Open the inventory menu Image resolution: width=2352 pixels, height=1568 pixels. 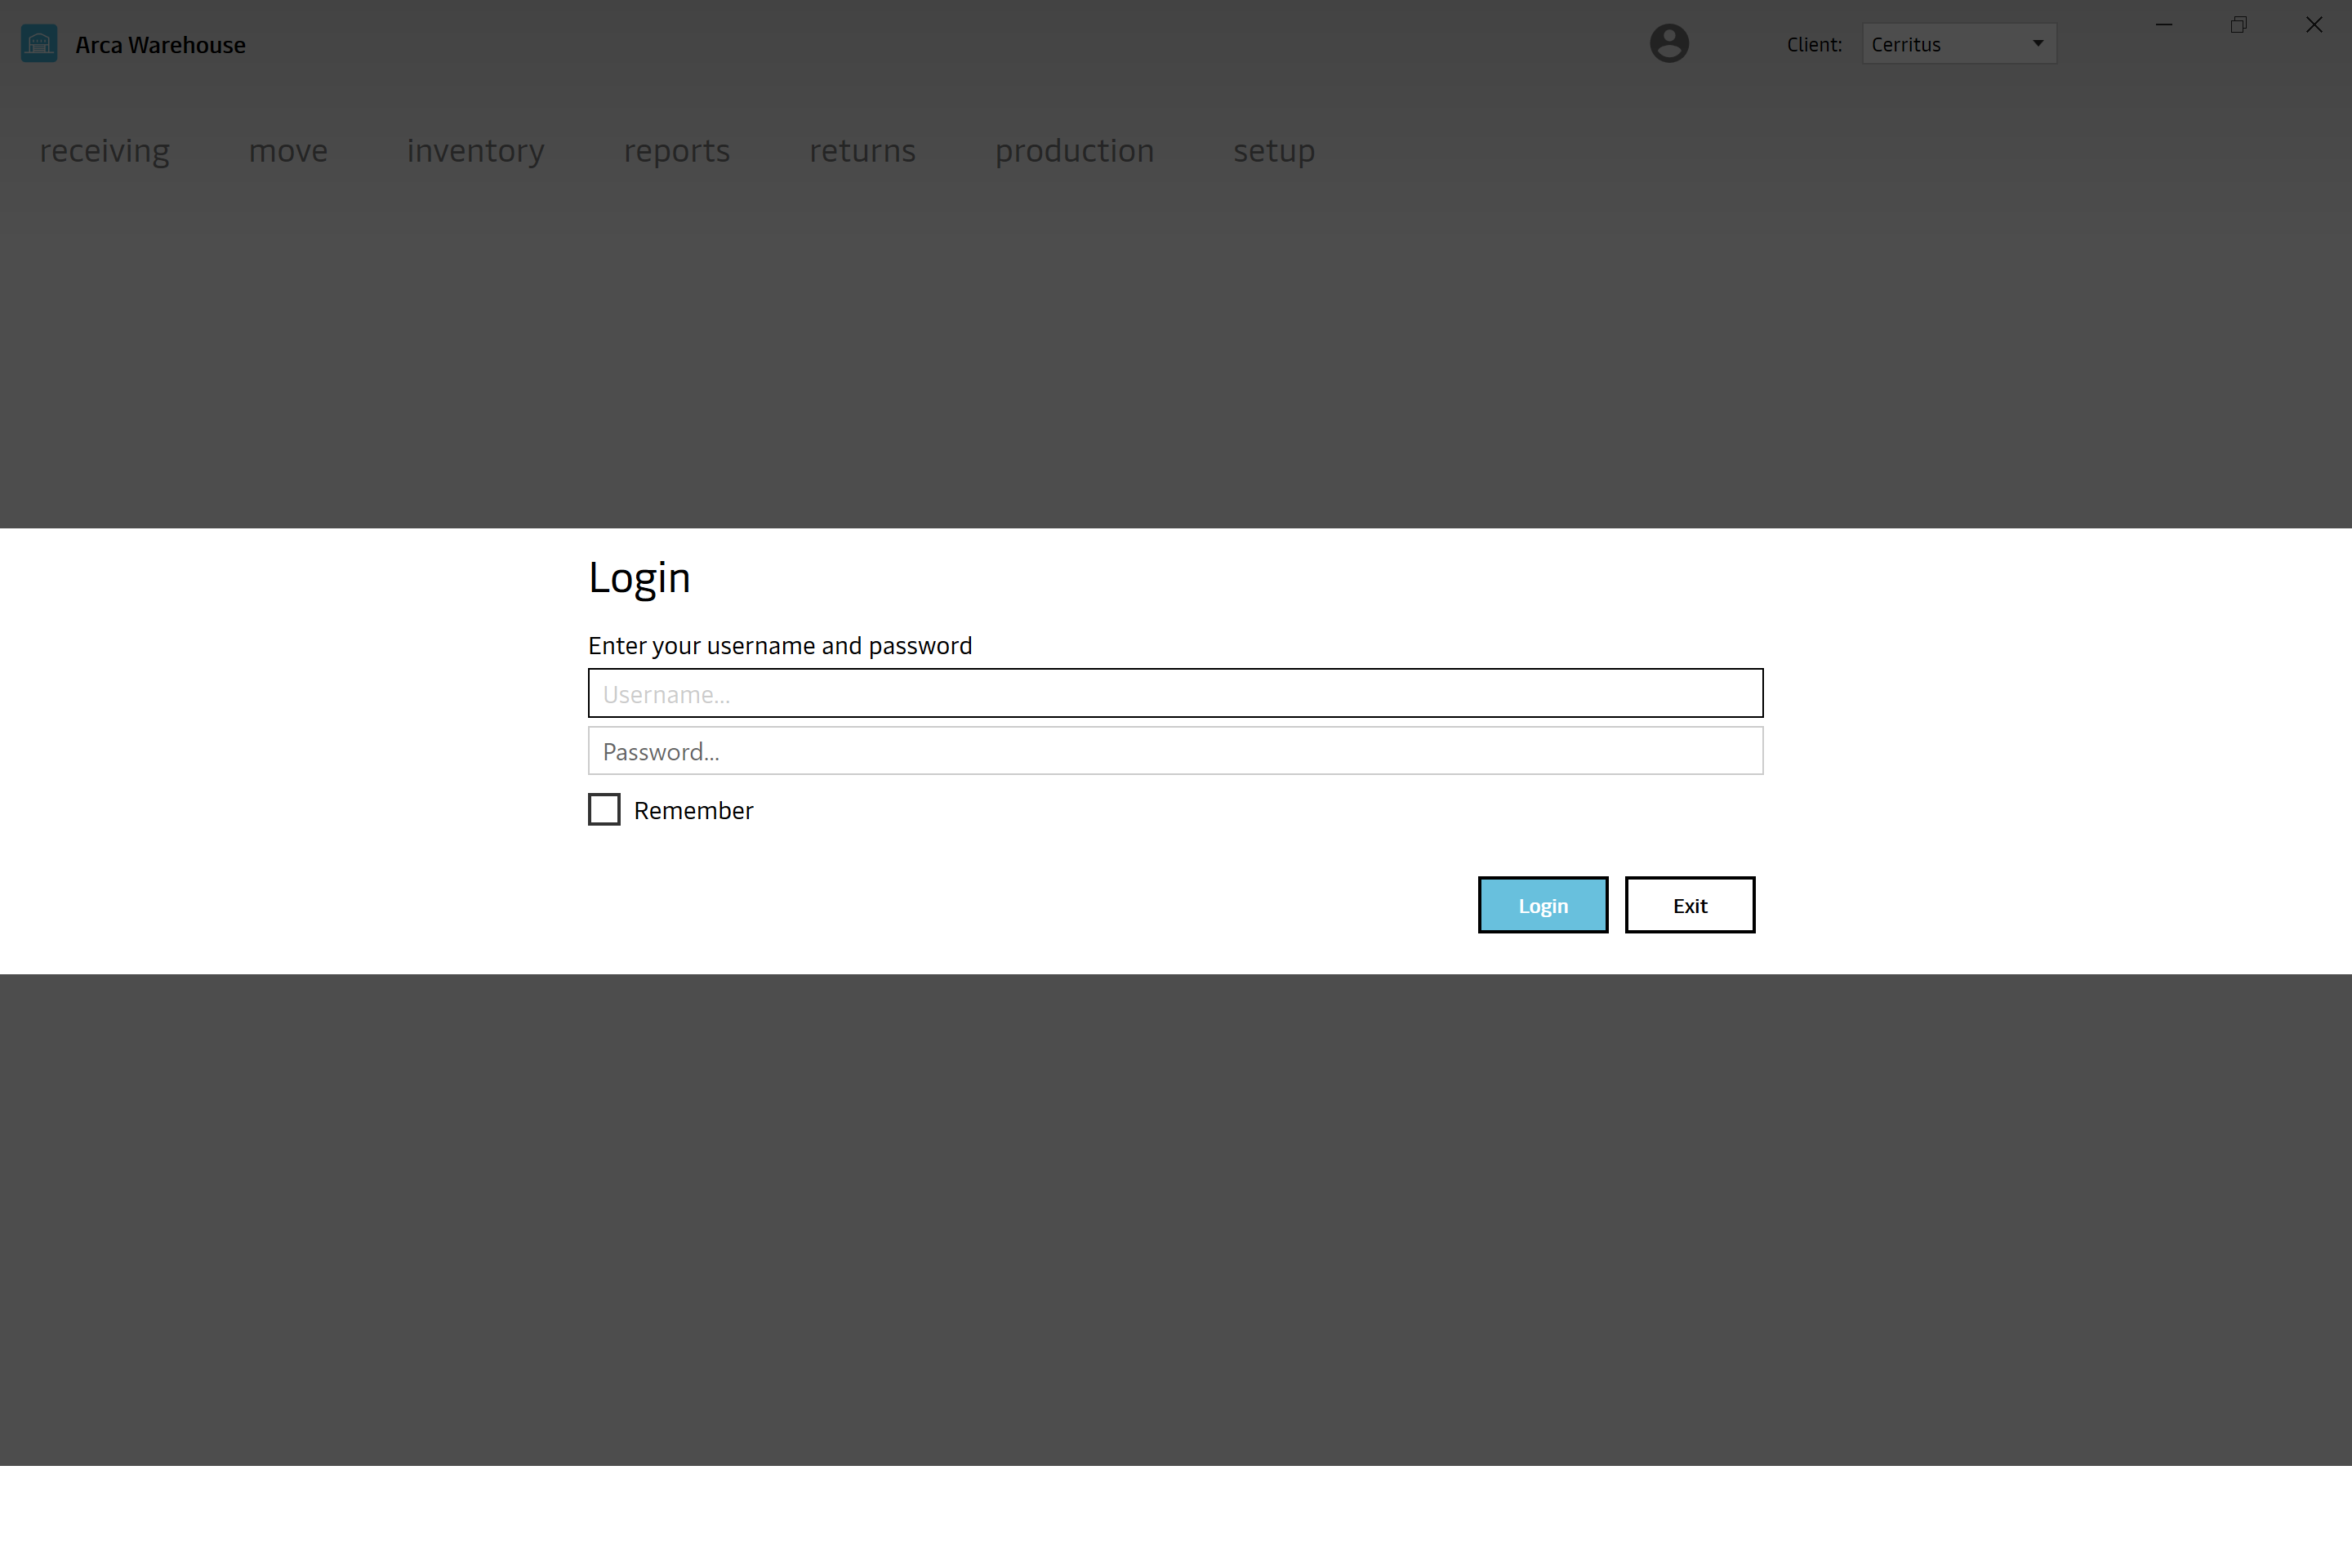click(x=476, y=151)
